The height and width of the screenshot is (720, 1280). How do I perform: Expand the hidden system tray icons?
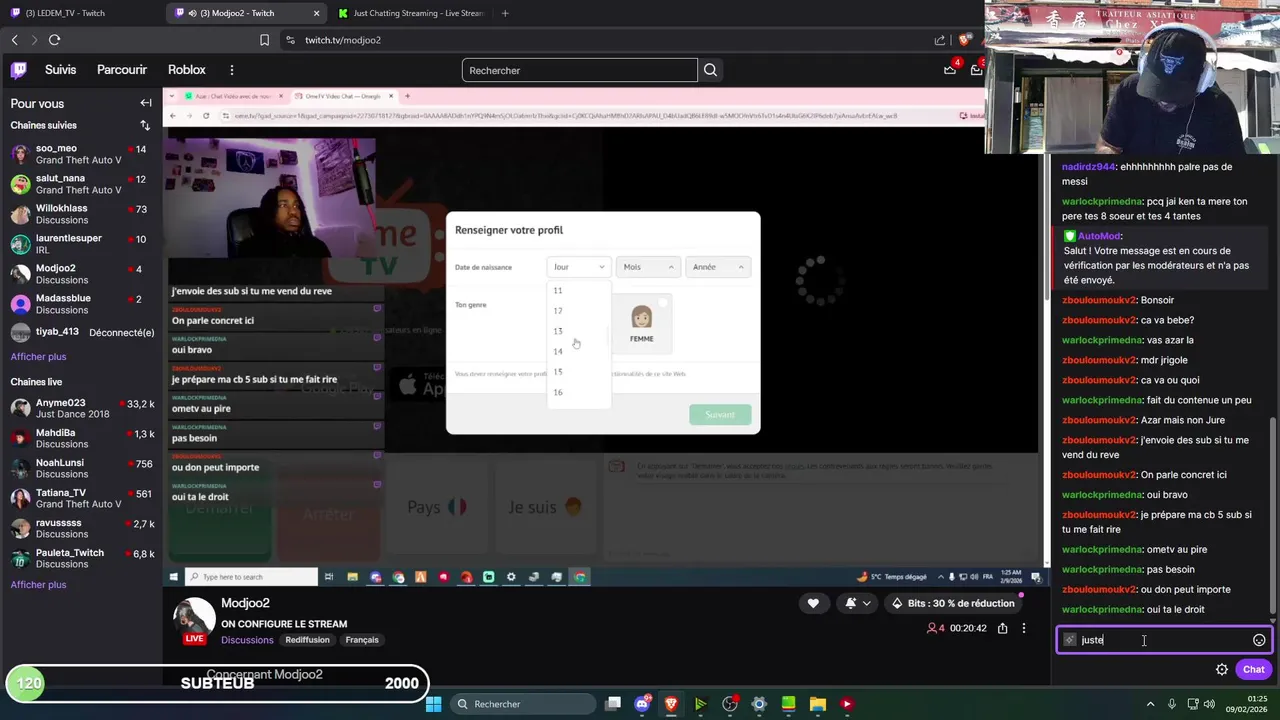[x=1150, y=704]
